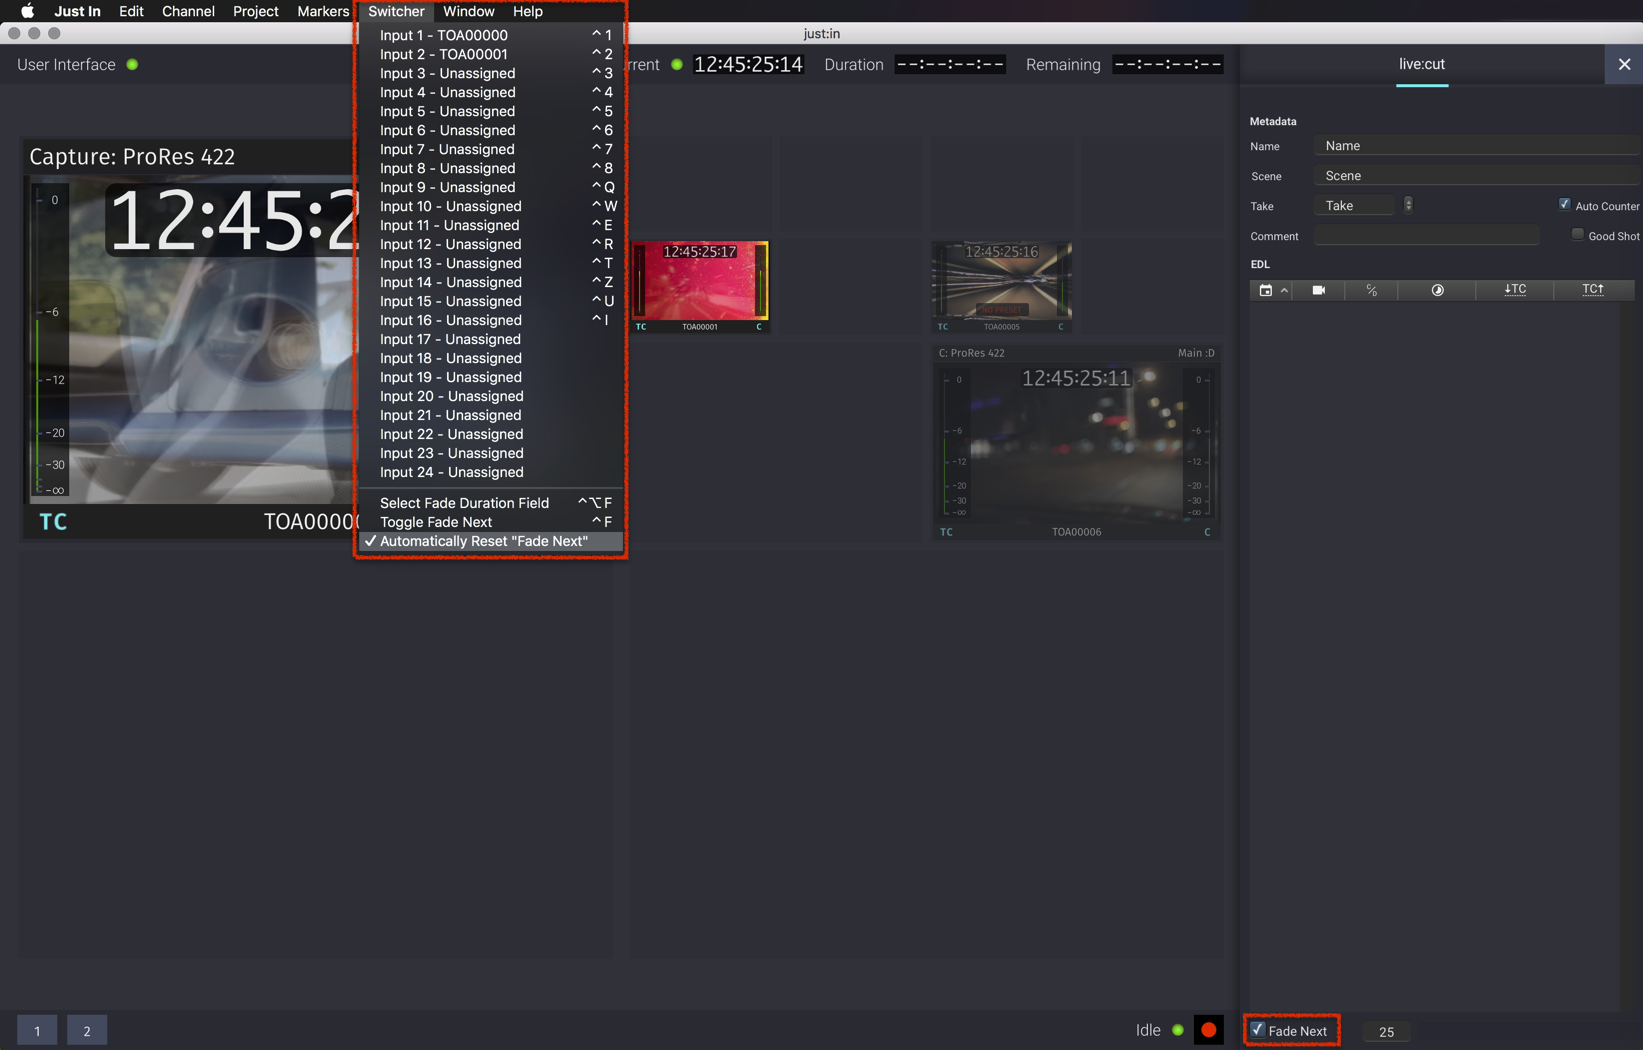
Task: Click the Capture: ProRes 422 main viewer
Action: click(190, 339)
